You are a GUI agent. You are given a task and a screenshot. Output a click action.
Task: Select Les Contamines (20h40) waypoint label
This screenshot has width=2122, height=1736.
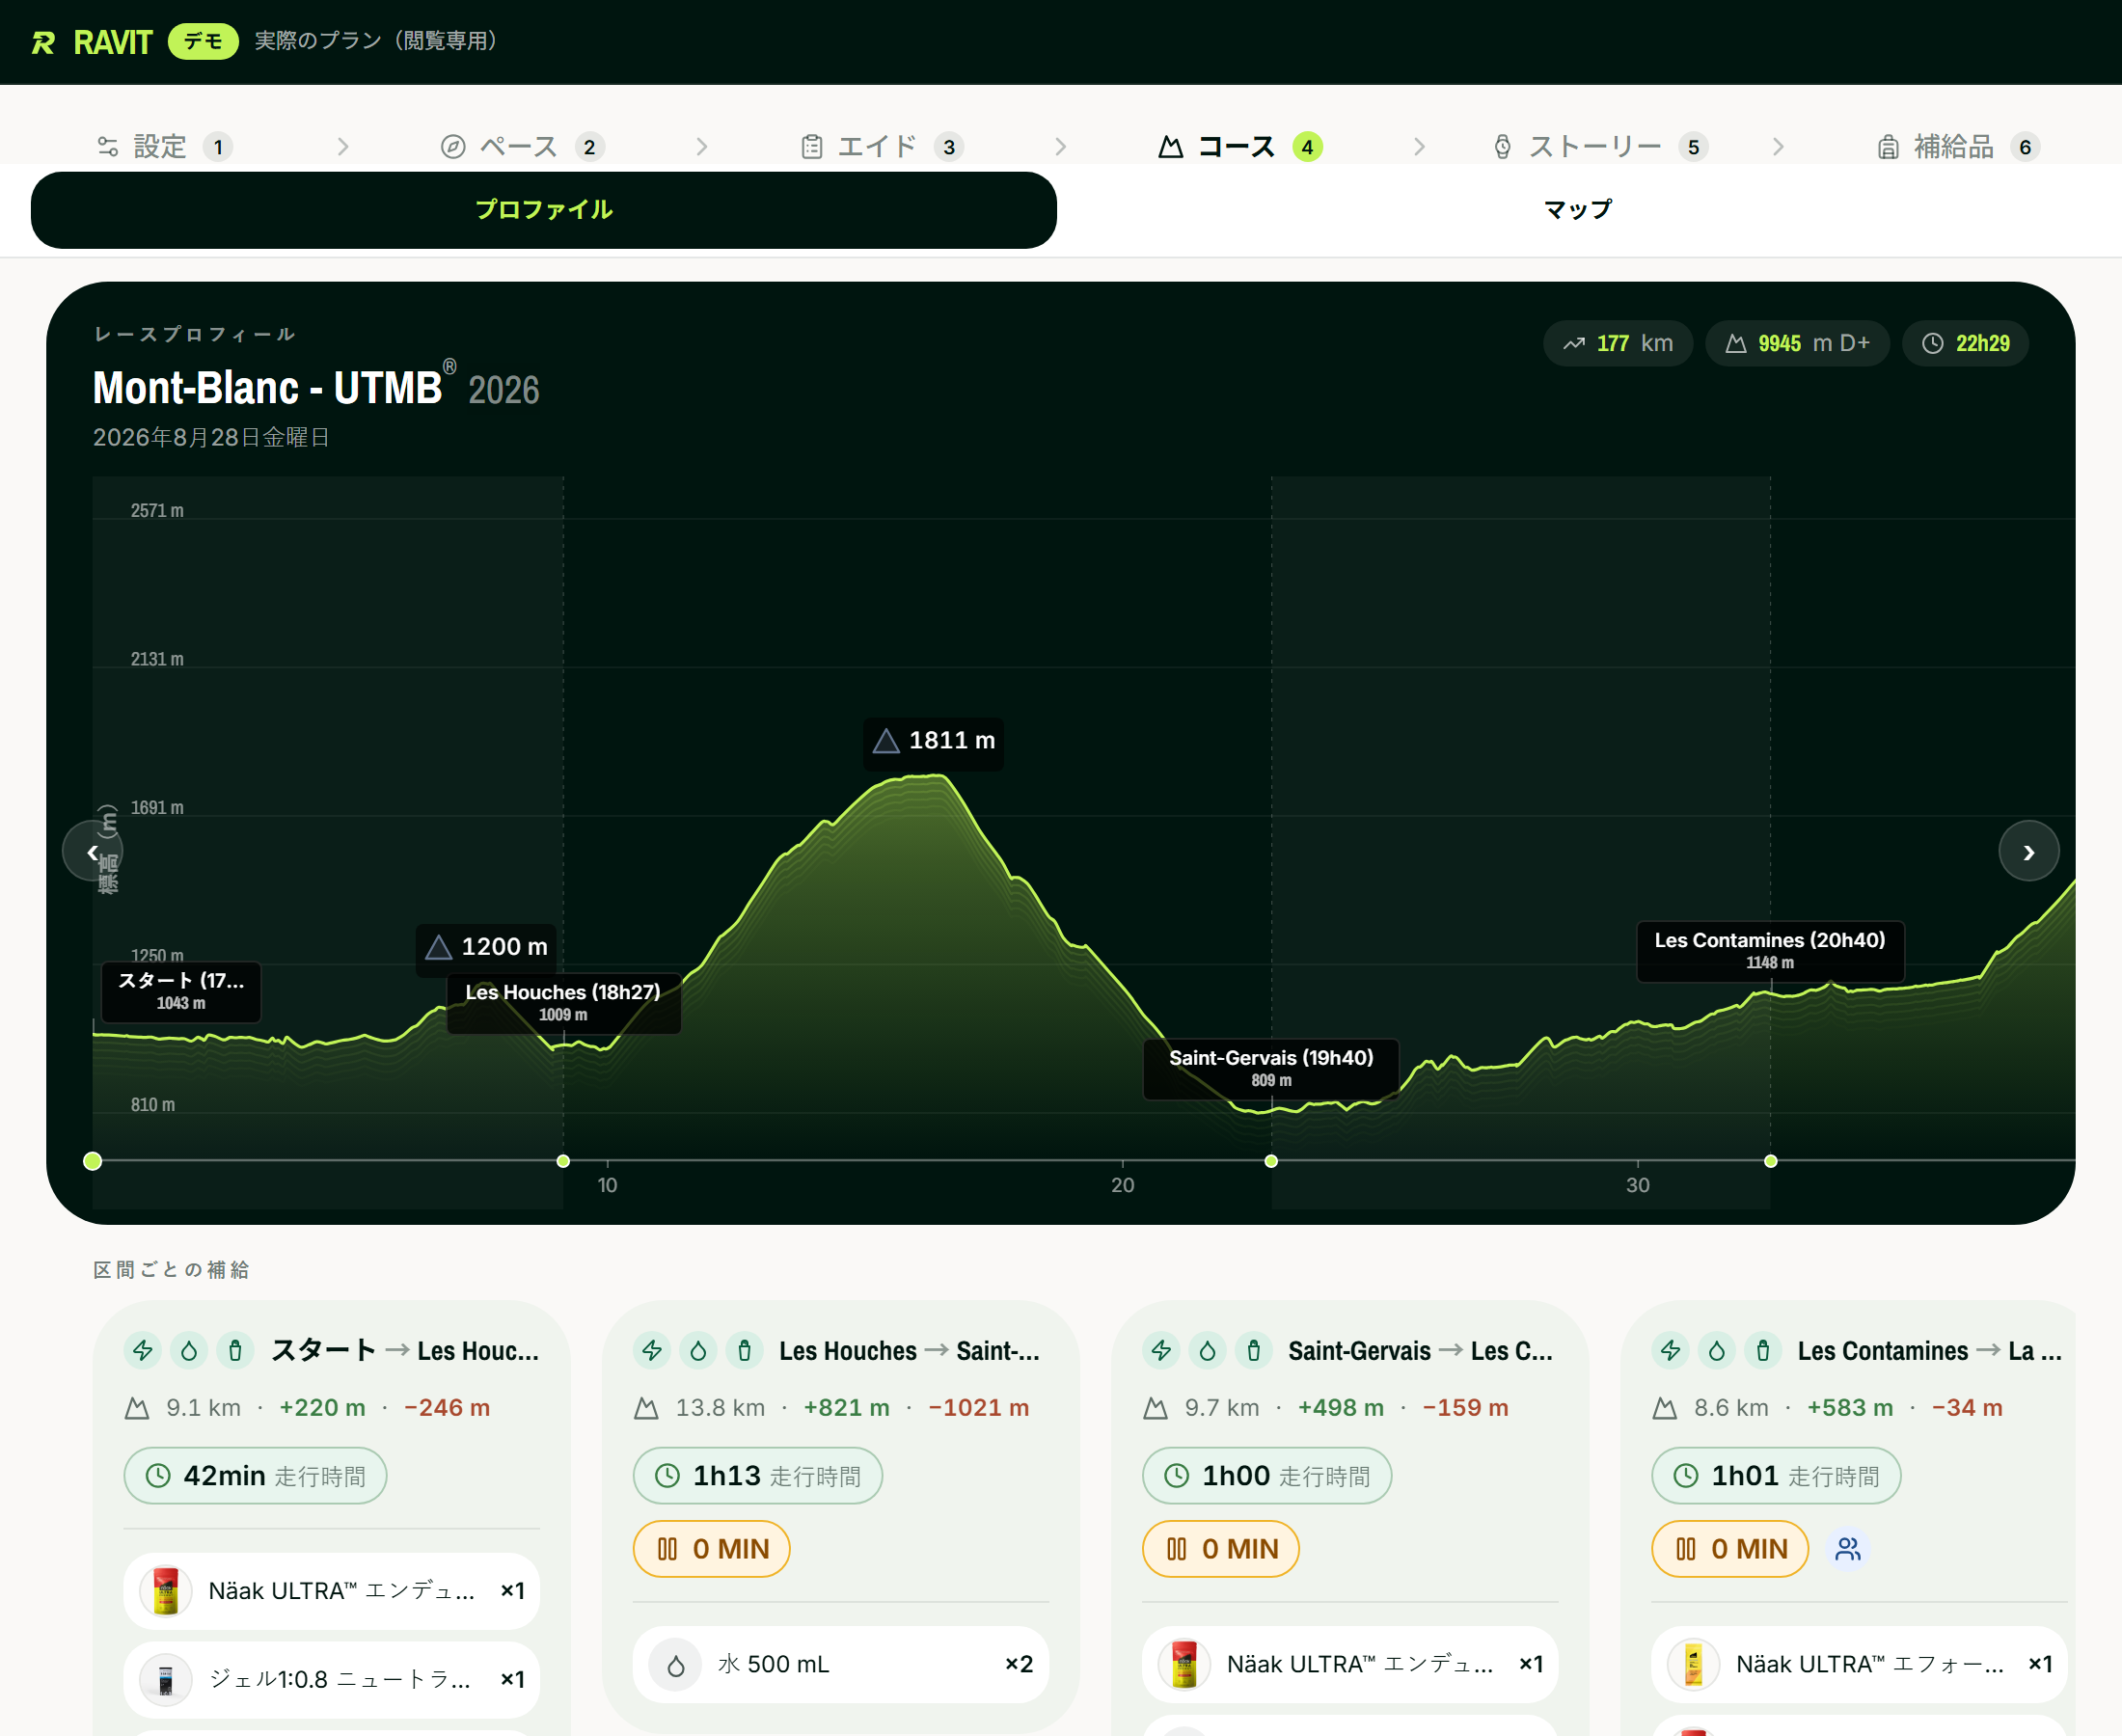1770,951
